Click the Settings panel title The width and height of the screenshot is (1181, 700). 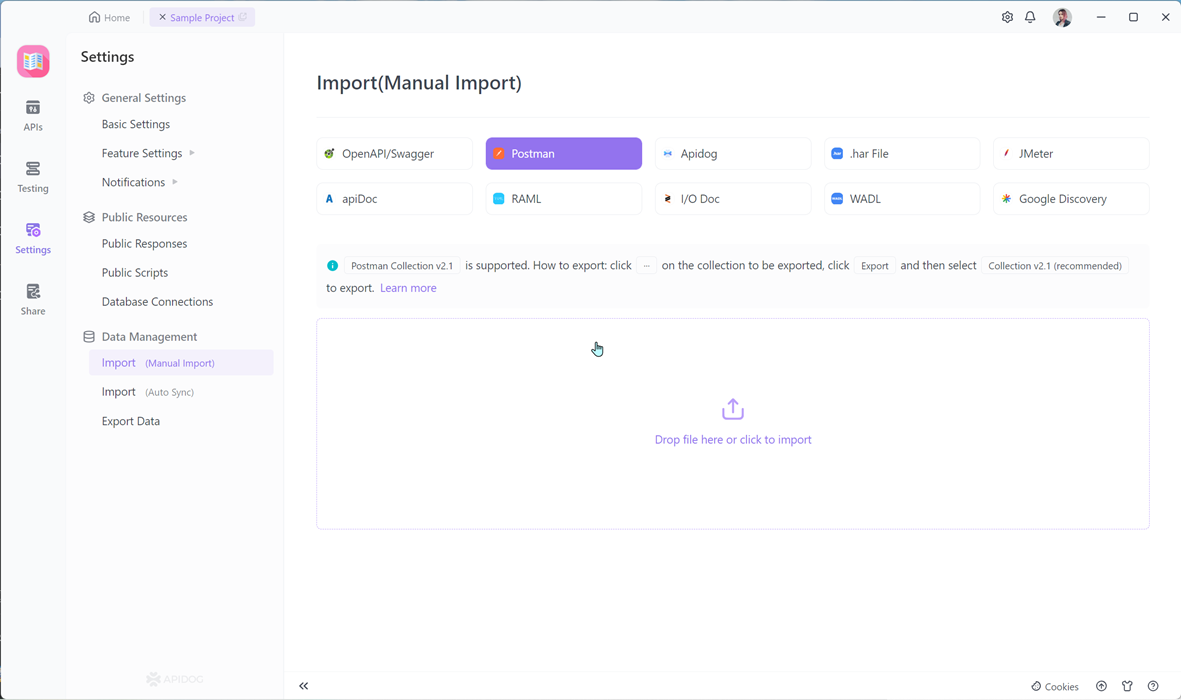[108, 57]
